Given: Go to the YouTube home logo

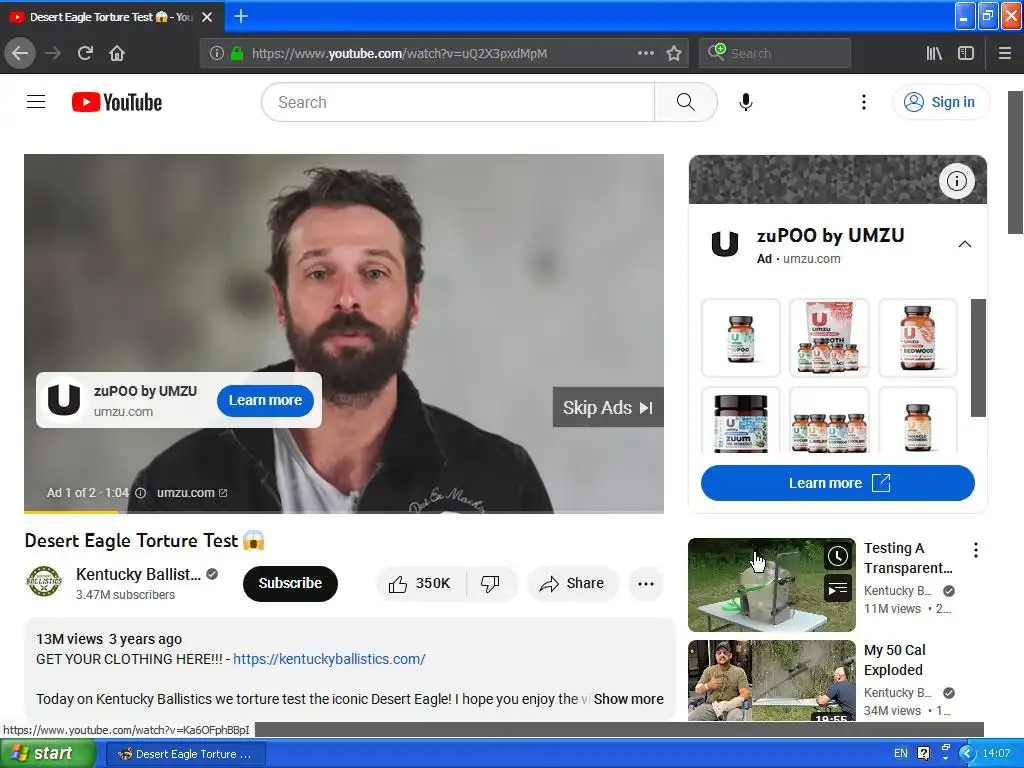Looking at the screenshot, I should (x=117, y=102).
